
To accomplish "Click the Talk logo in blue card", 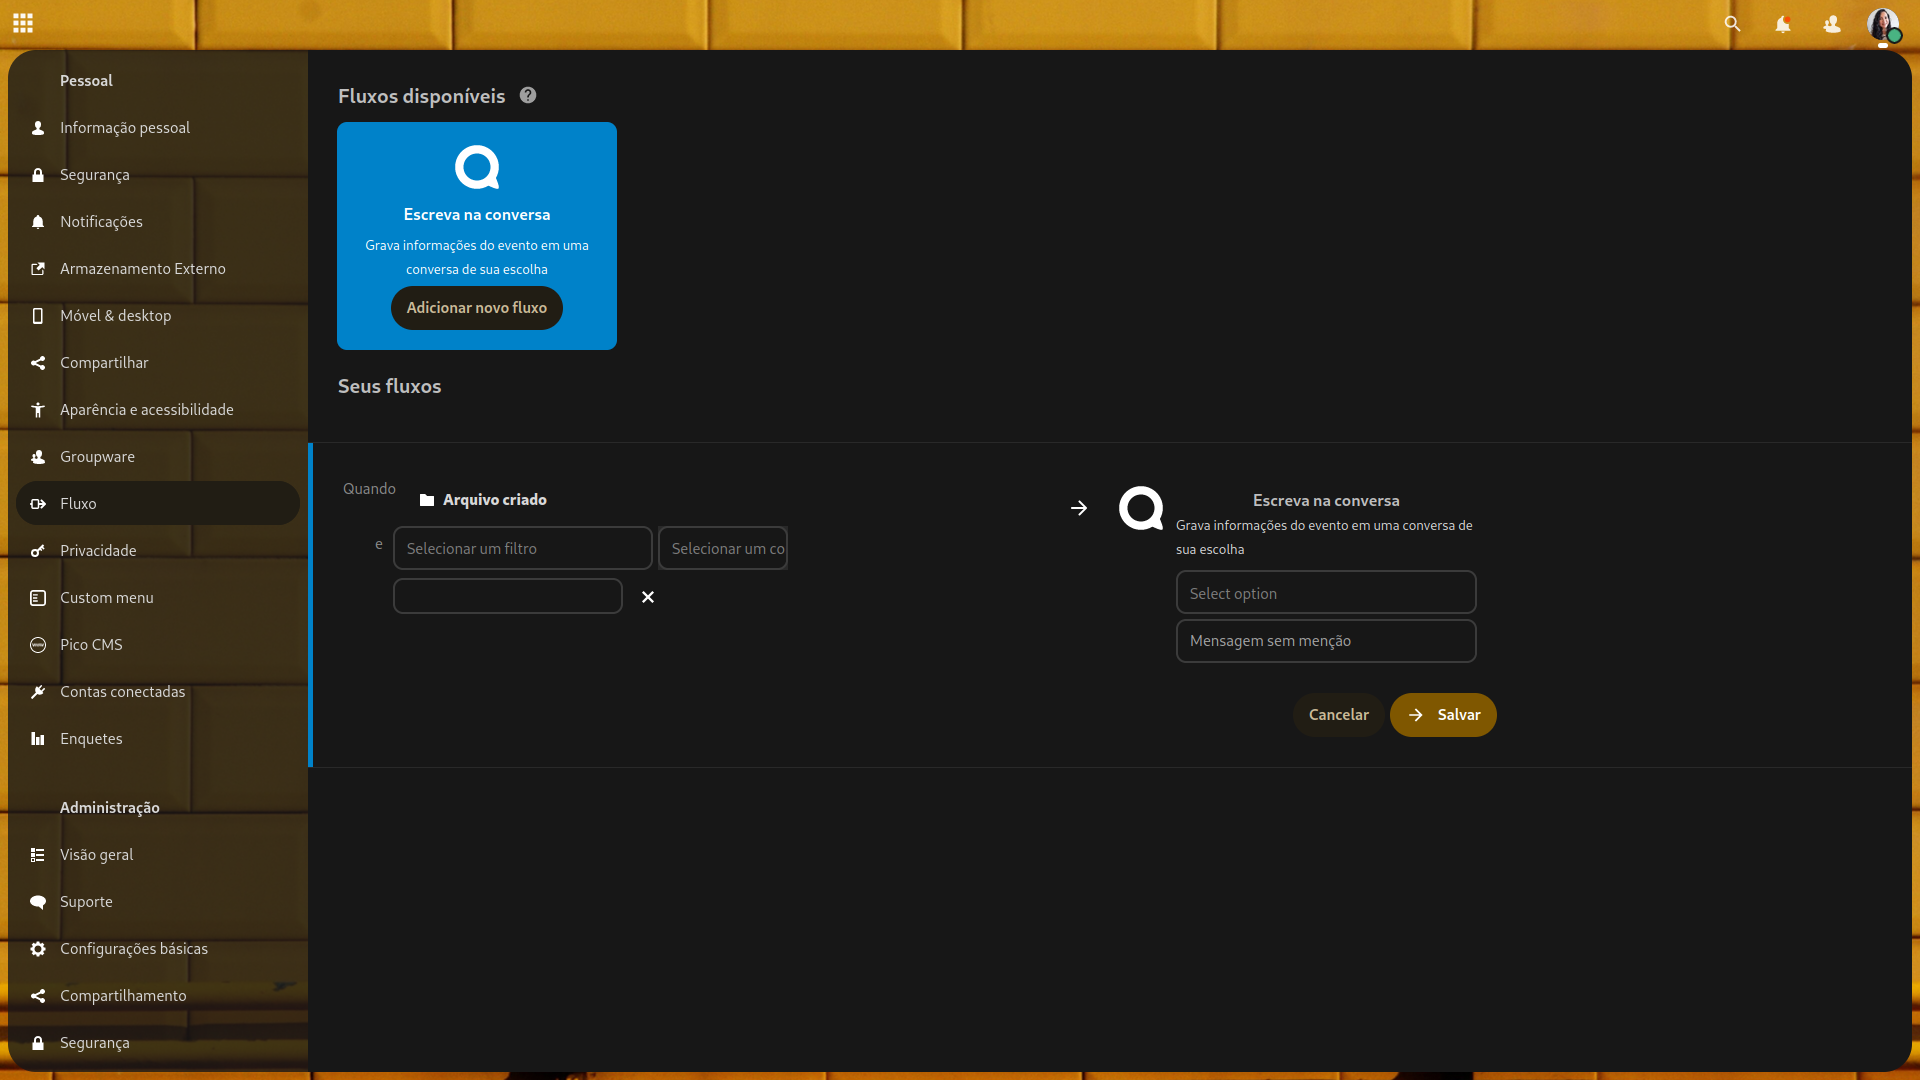I will point(477,167).
